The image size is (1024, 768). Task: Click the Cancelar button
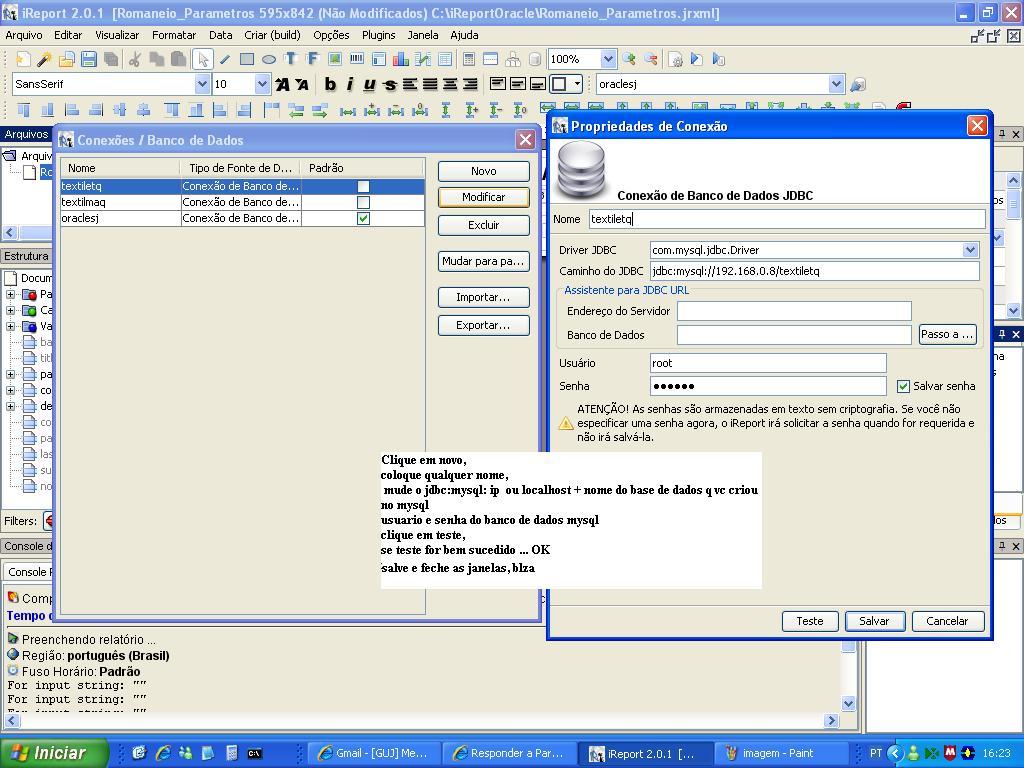pyautogui.click(x=948, y=621)
